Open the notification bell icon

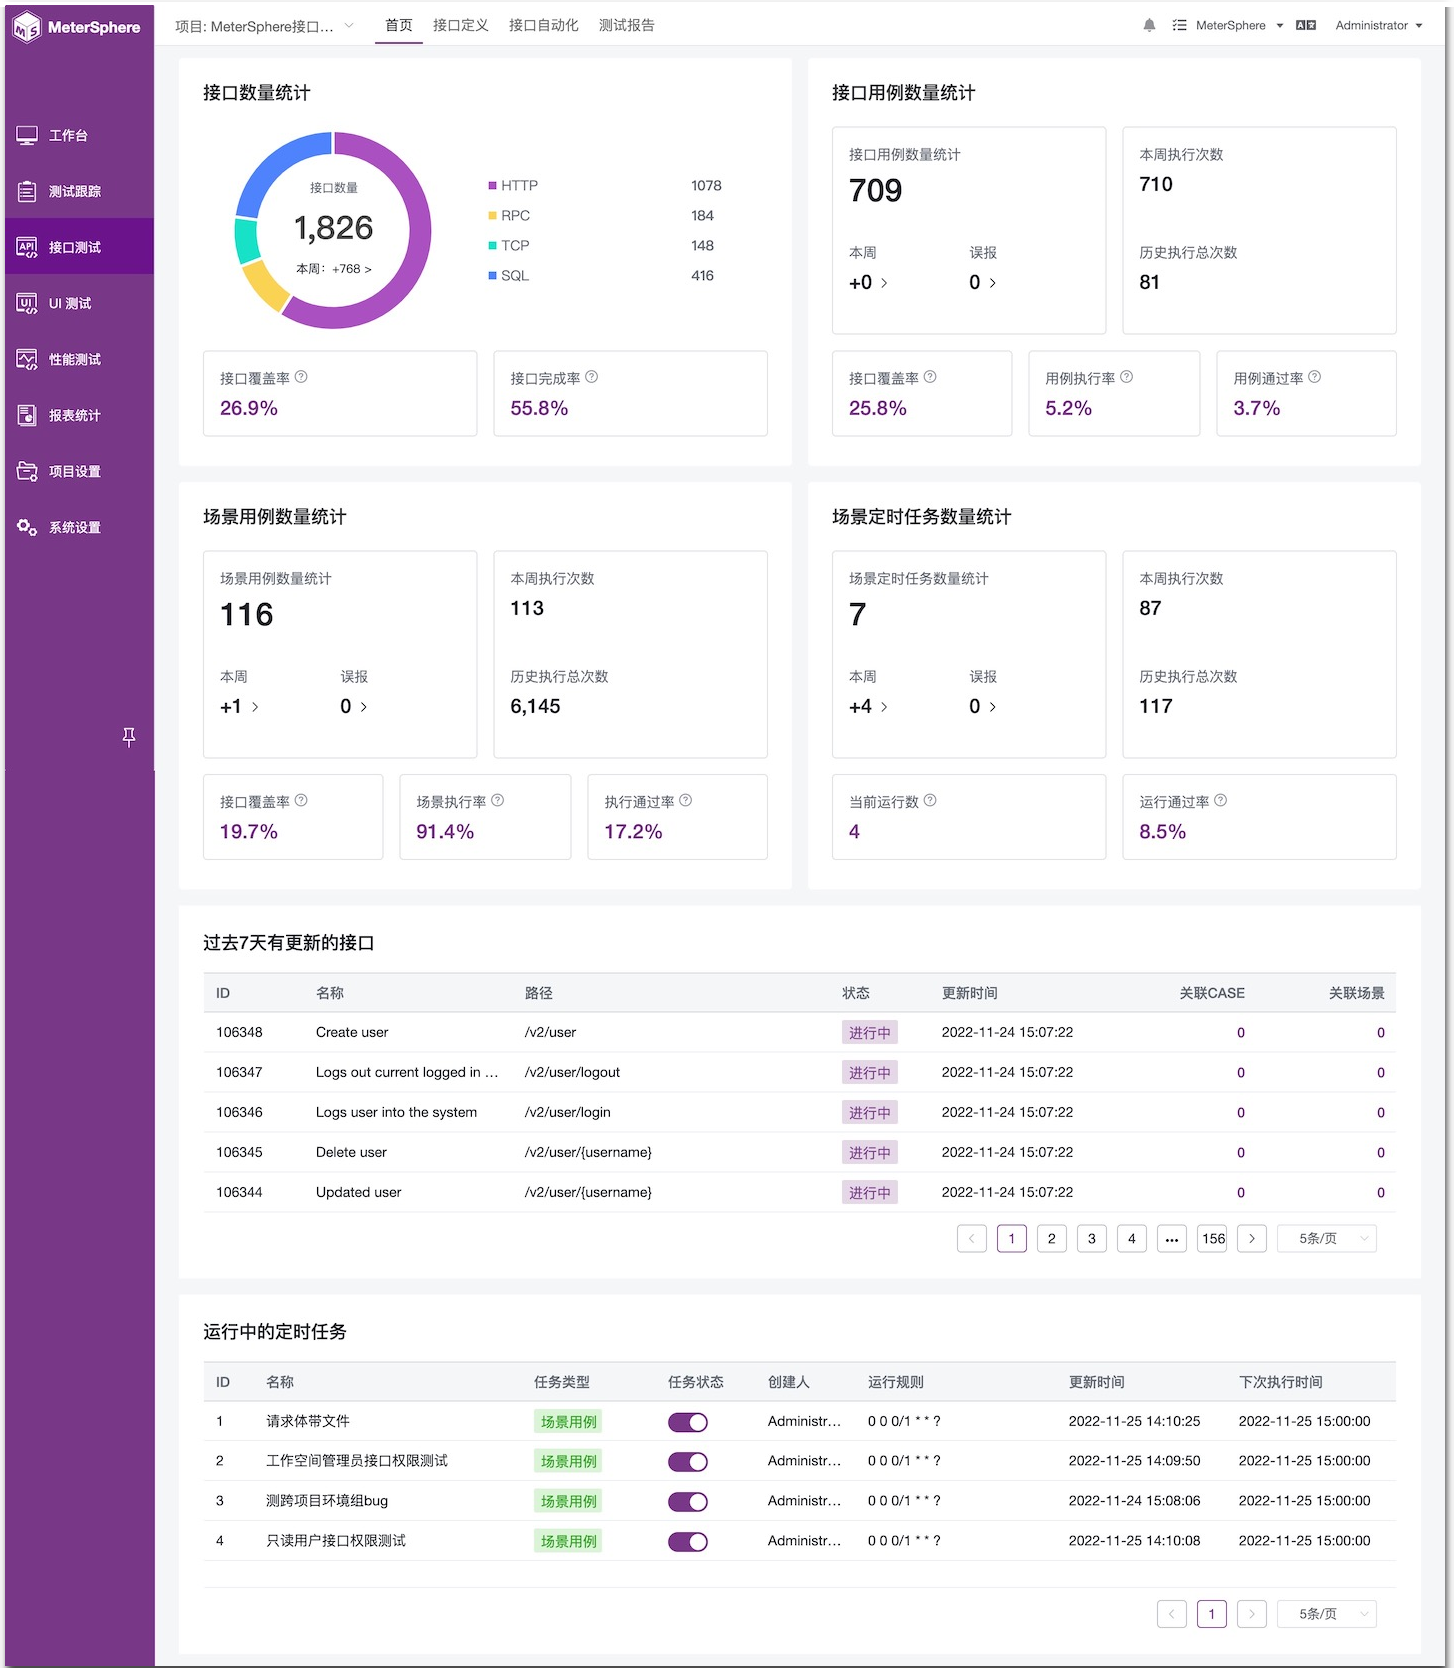coord(1149,25)
